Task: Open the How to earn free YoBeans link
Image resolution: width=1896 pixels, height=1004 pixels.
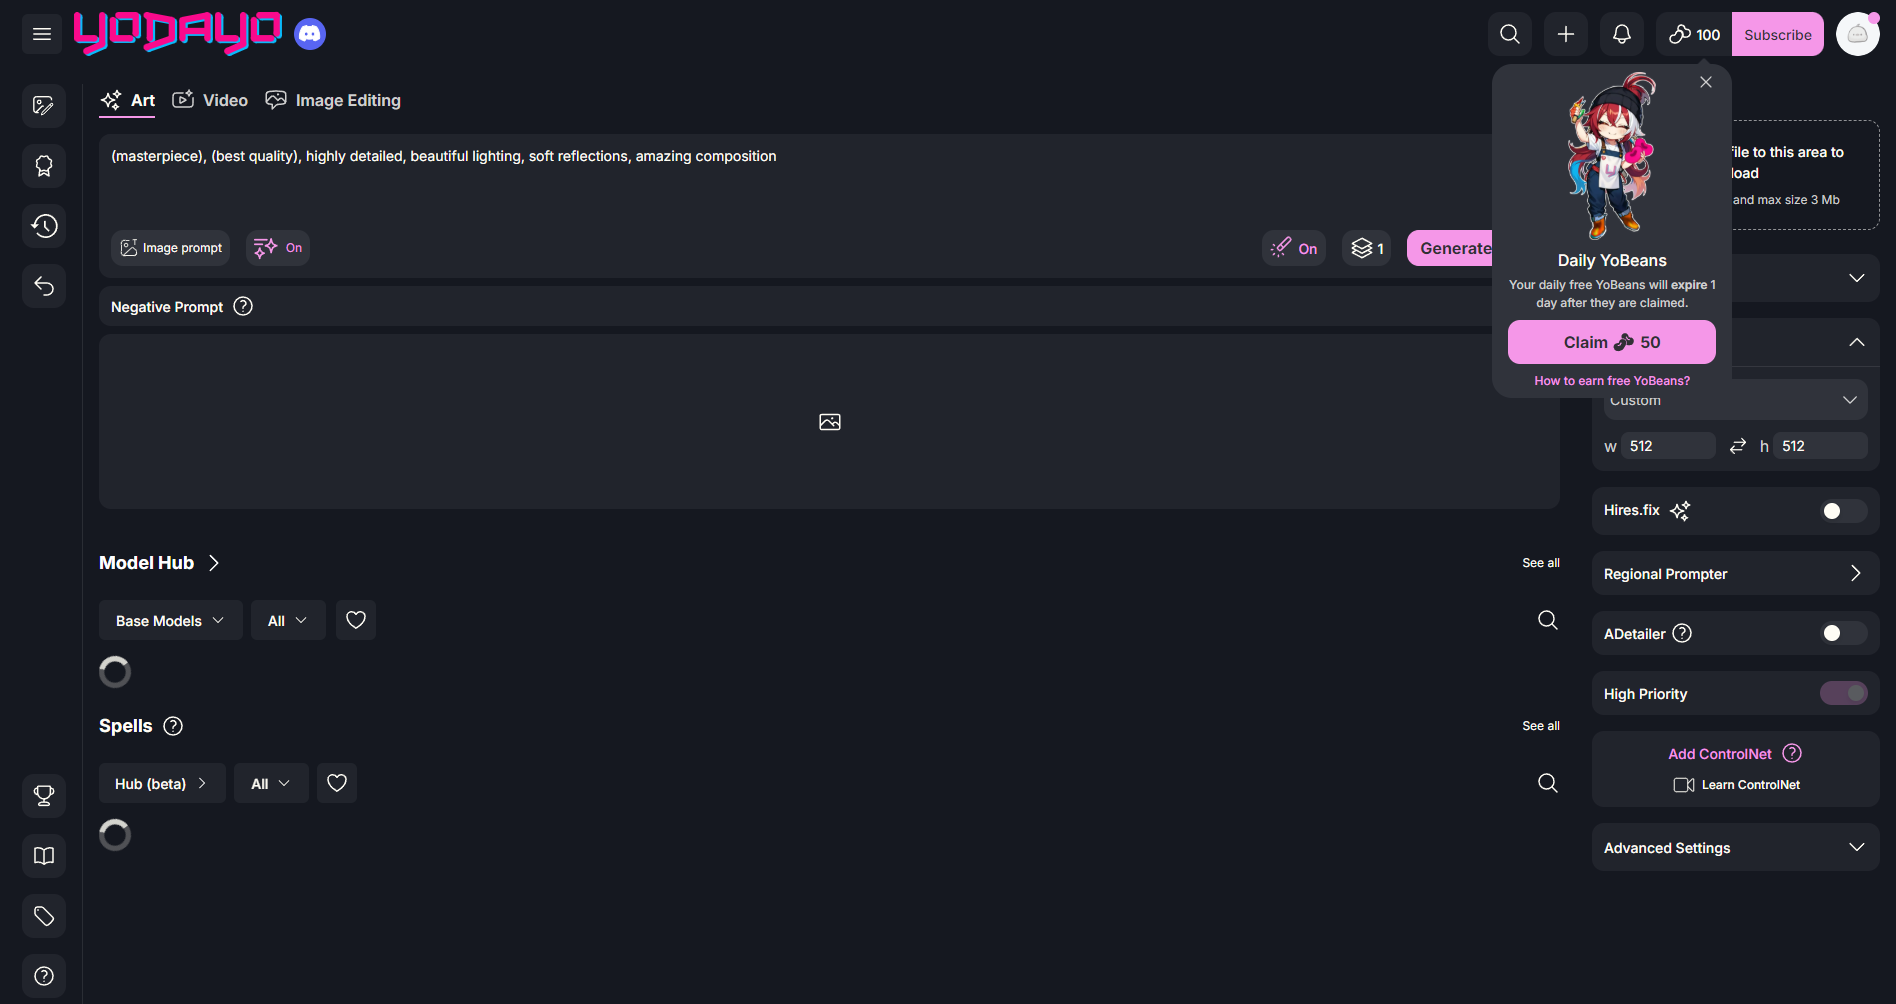Action: tap(1612, 381)
